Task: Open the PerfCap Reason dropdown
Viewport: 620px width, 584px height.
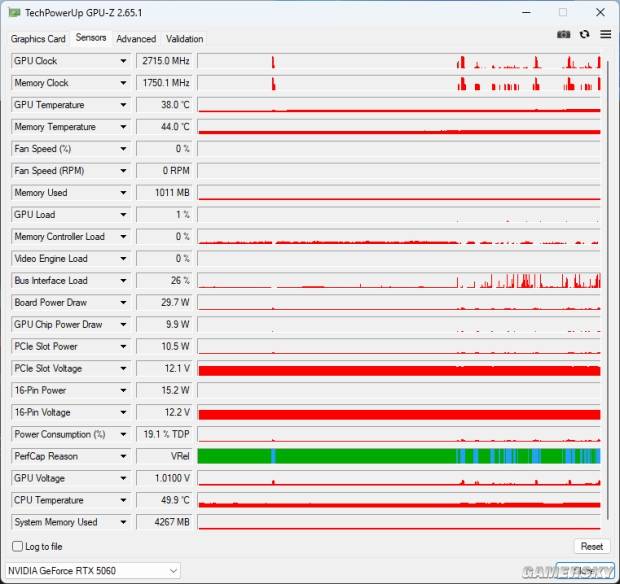Action: tap(123, 456)
